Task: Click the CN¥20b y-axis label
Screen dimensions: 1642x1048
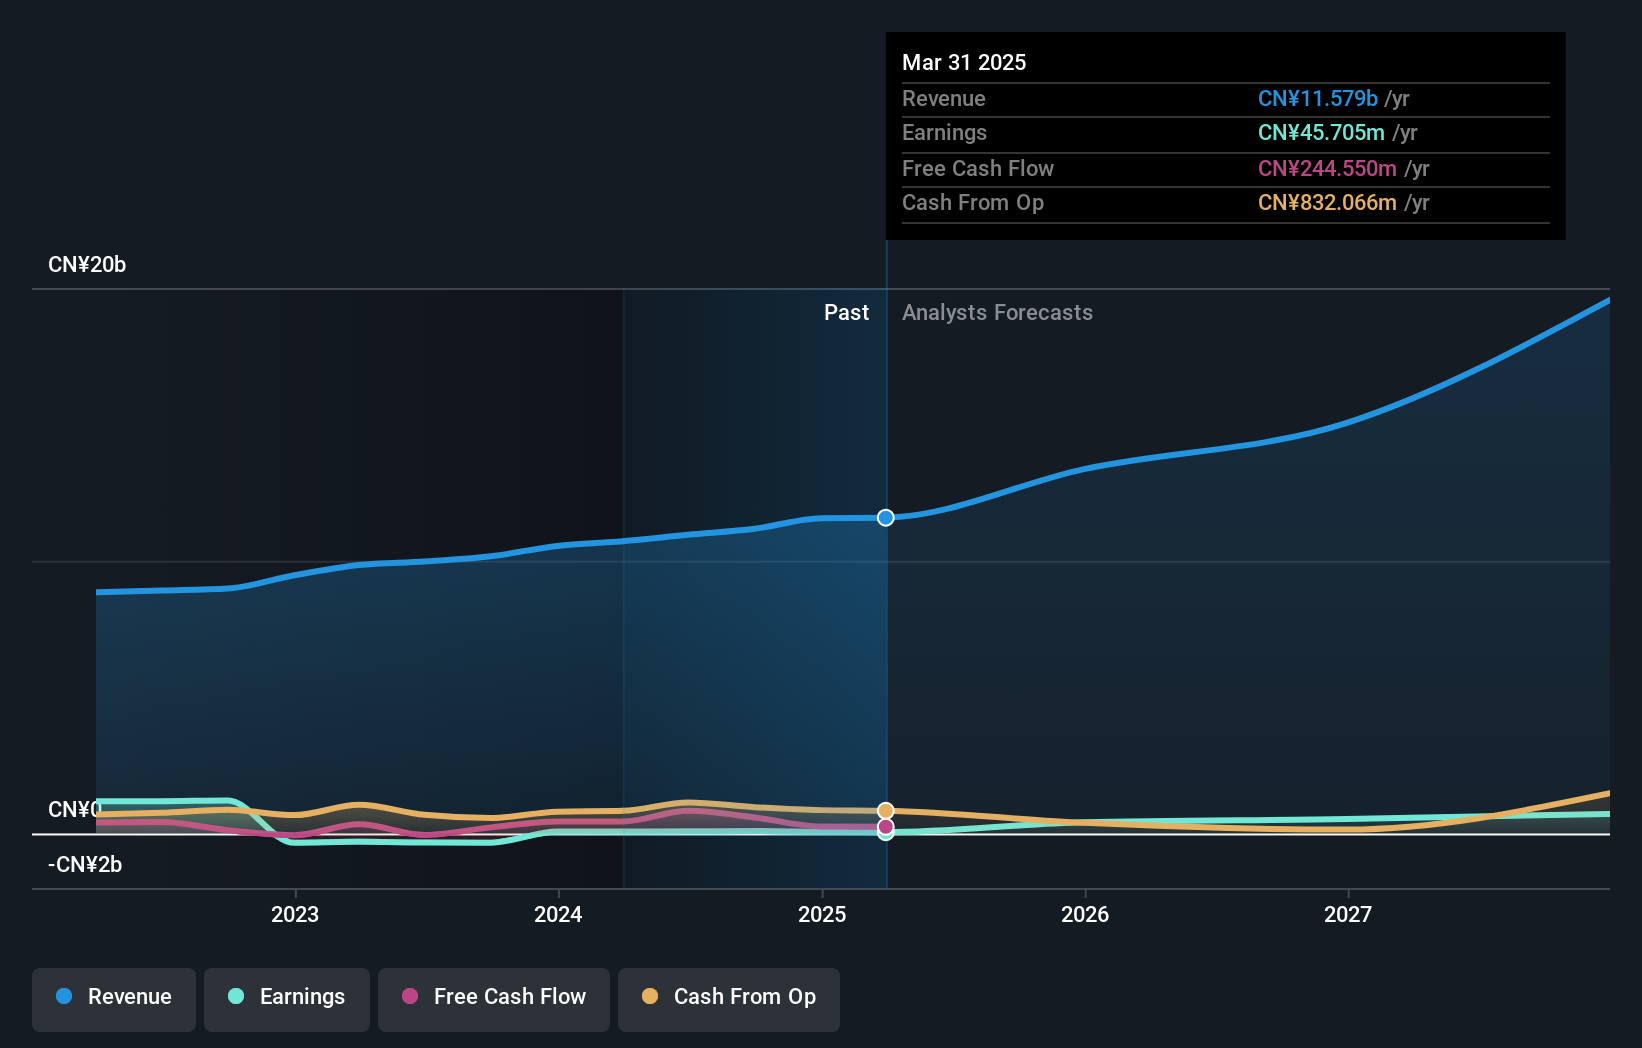Action: 87,265
